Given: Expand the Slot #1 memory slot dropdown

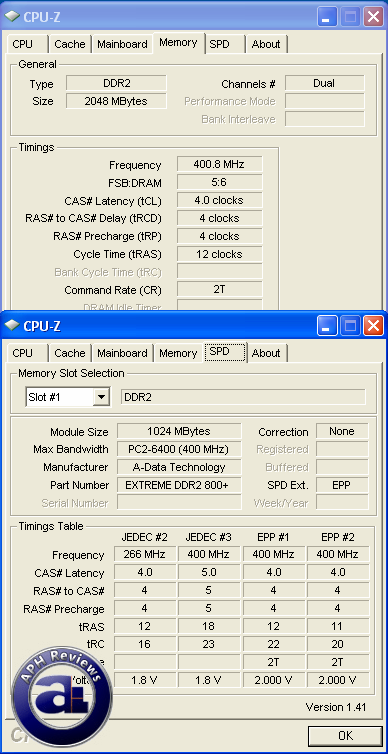Looking at the screenshot, I should [x=101, y=397].
